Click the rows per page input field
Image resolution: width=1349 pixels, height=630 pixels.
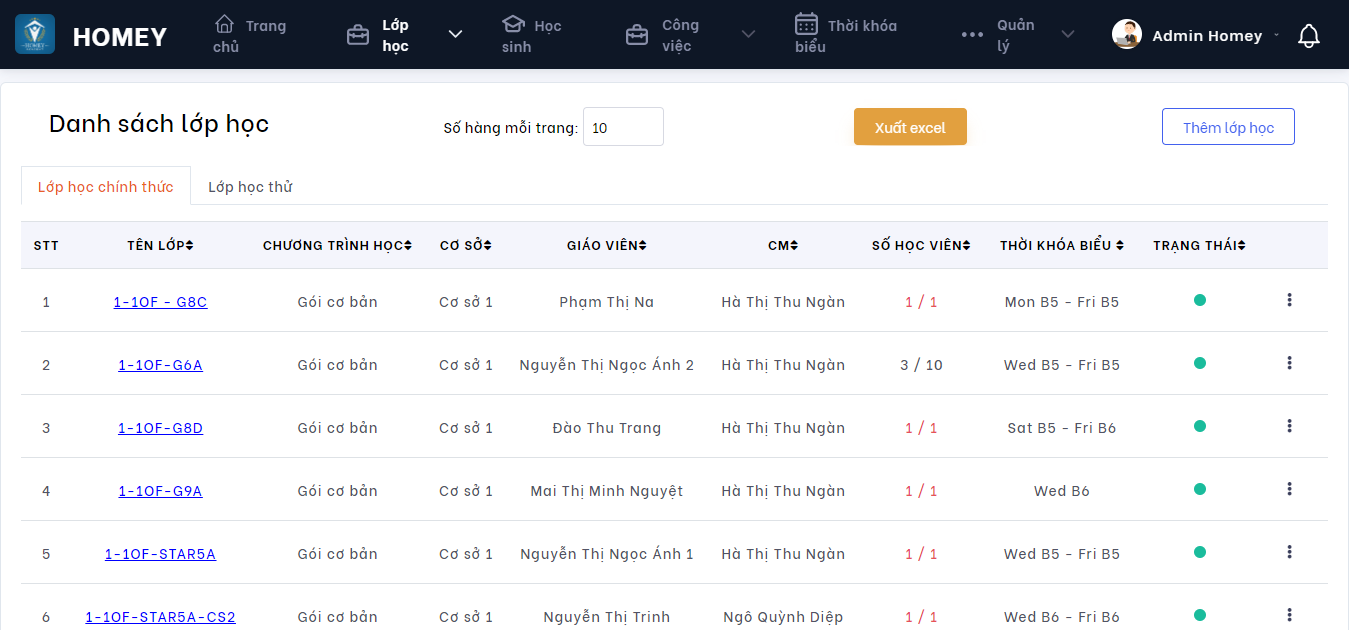pyautogui.click(x=622, y=127)
